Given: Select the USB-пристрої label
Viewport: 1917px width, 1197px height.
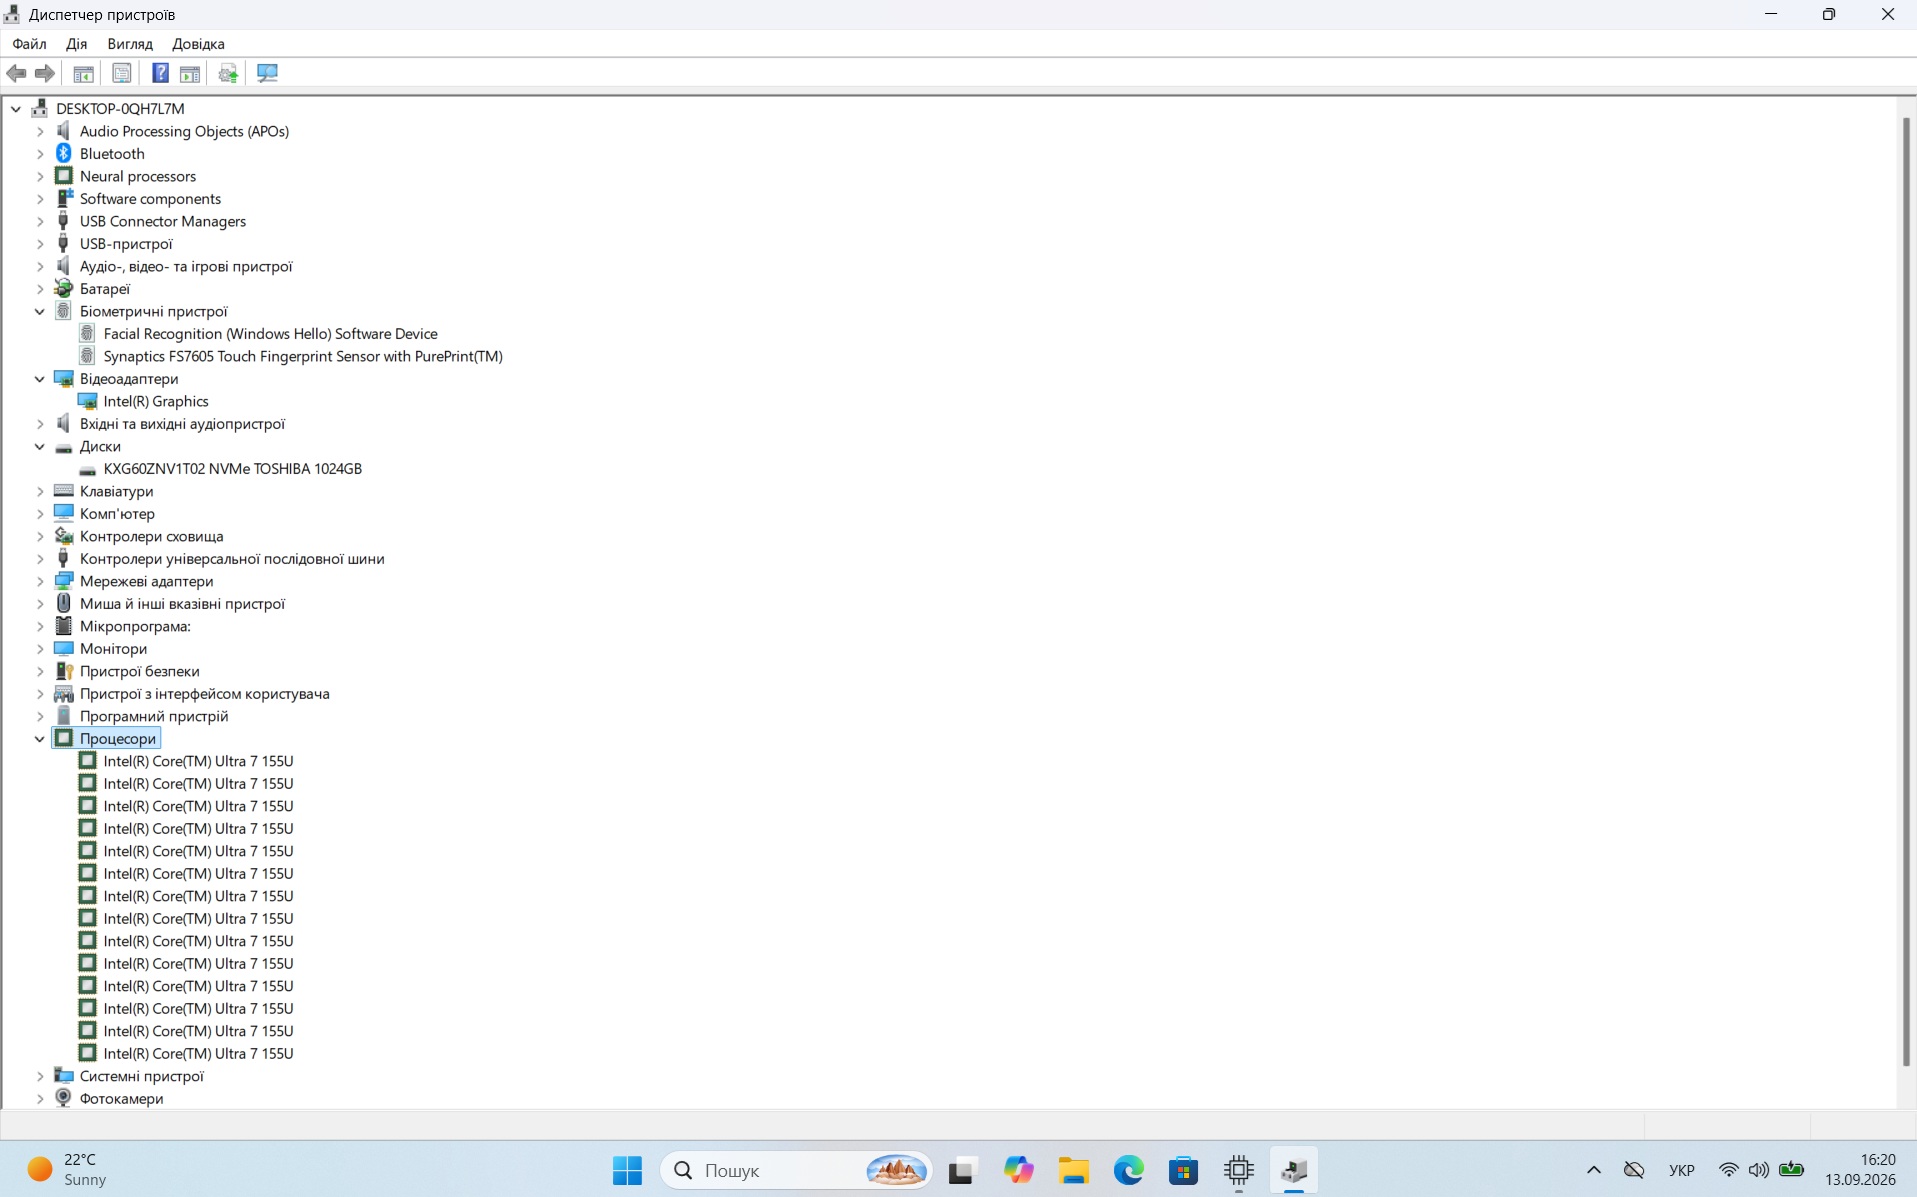Looking at the screenshot, I should click(126, 243).
